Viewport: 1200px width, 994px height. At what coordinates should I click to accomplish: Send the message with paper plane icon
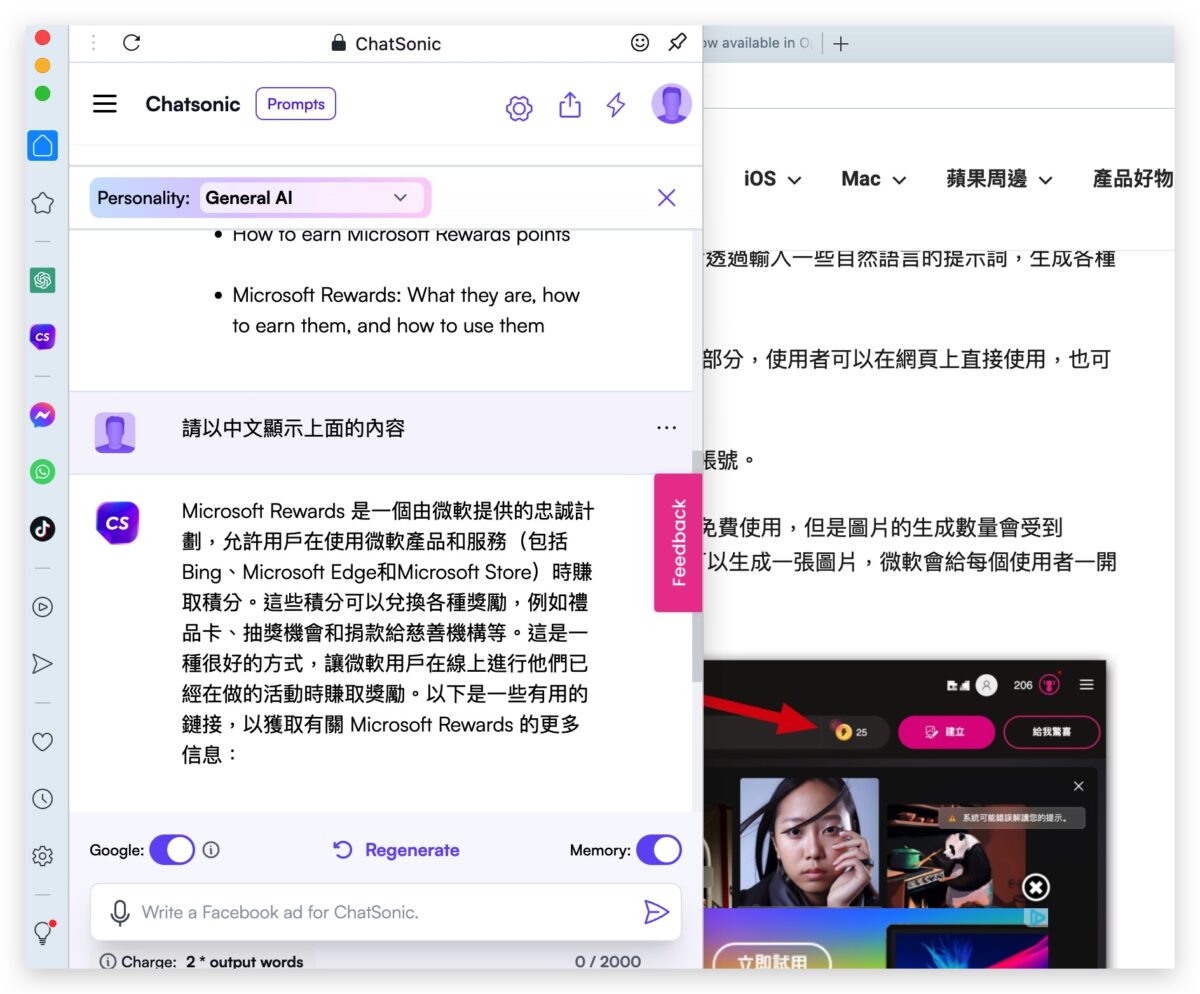(x=656, y=911)
